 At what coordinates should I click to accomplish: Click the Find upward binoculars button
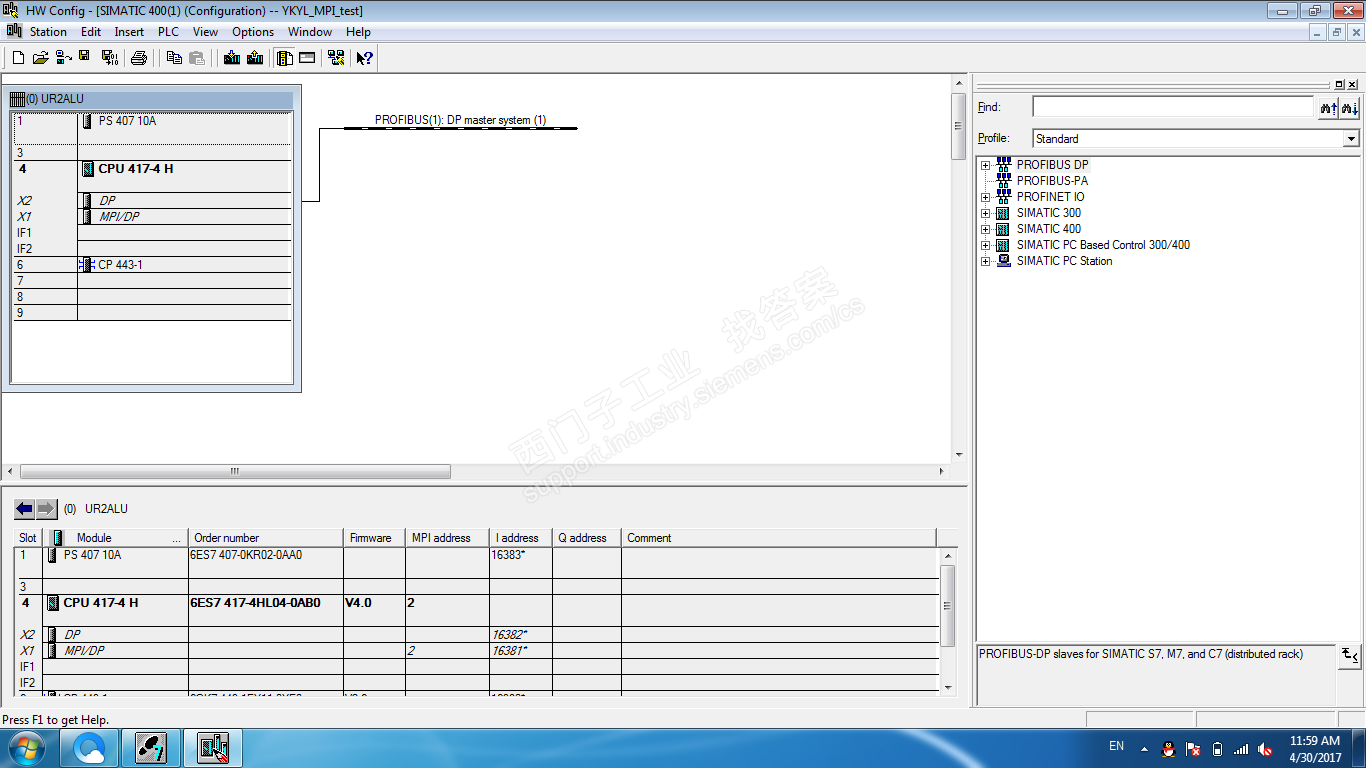[1328, 107]
